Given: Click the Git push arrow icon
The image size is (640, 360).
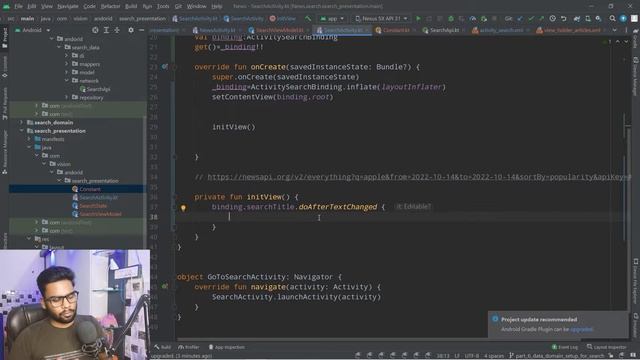Looking at the screenshot, I should [541, 18].
